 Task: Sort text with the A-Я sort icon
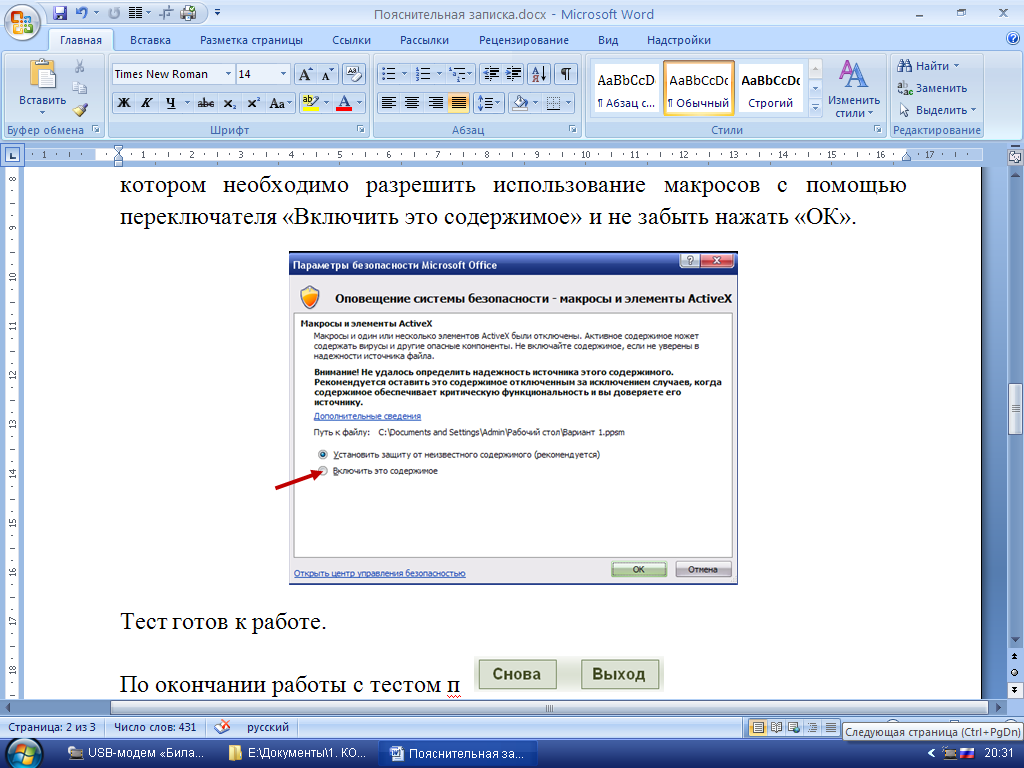click(539, 74)
